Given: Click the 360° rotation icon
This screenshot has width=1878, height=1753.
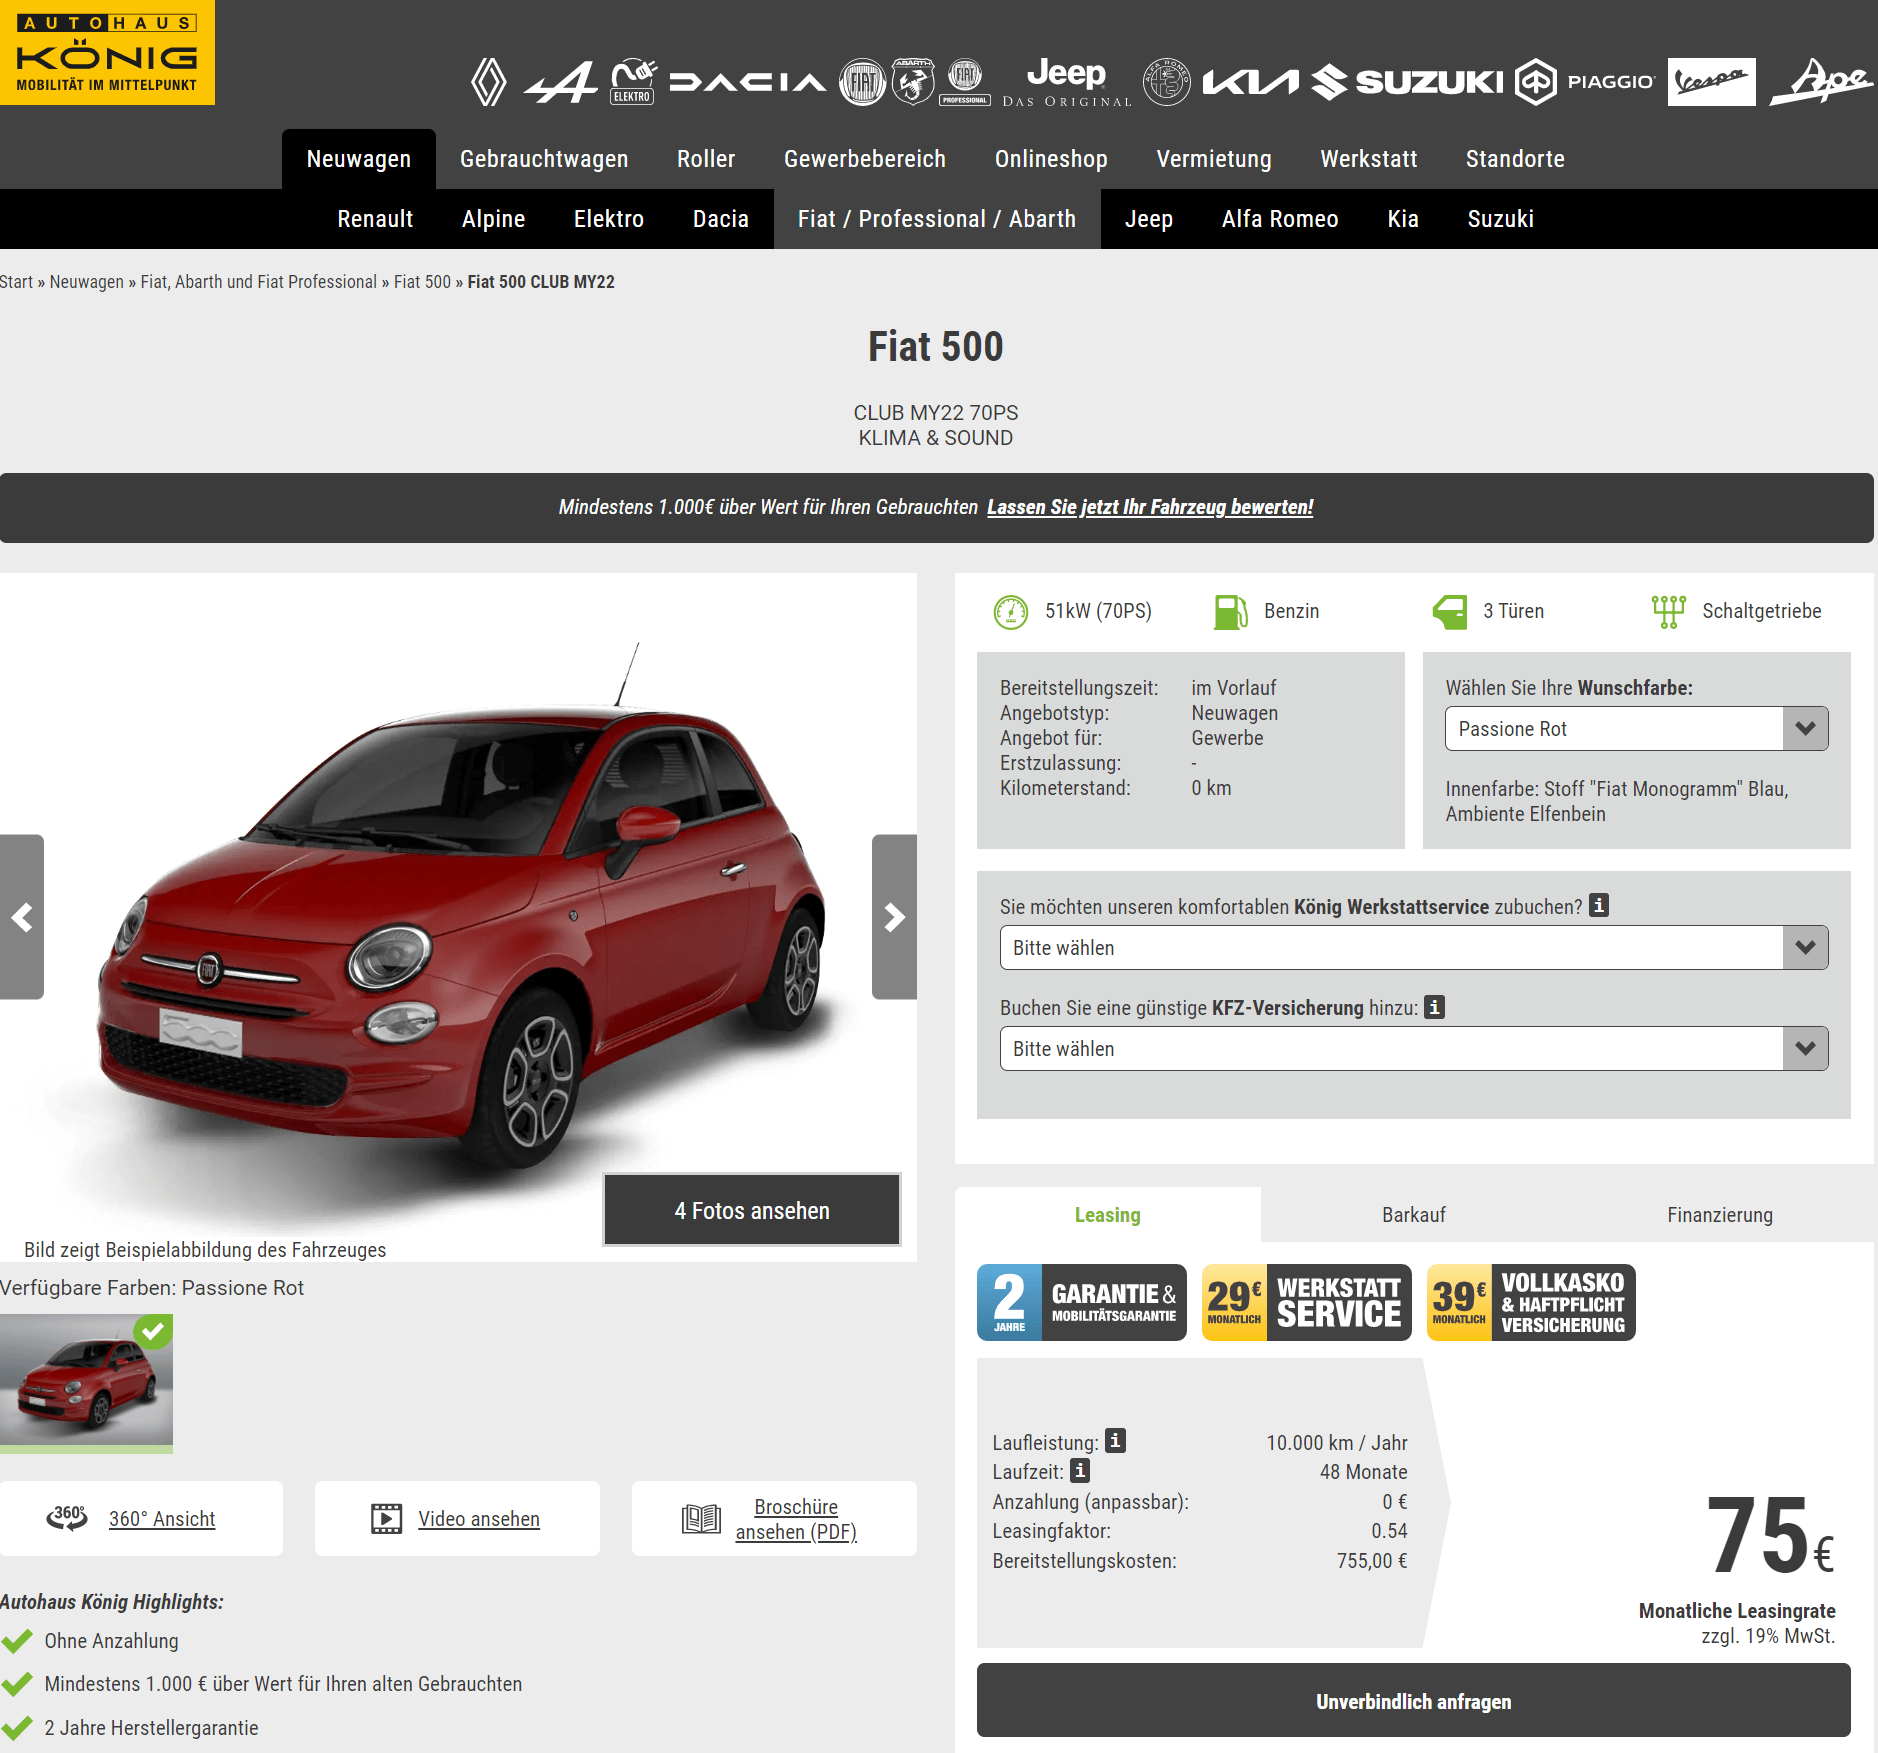Looking at the screenshot, I should (x=67, y=1517).
